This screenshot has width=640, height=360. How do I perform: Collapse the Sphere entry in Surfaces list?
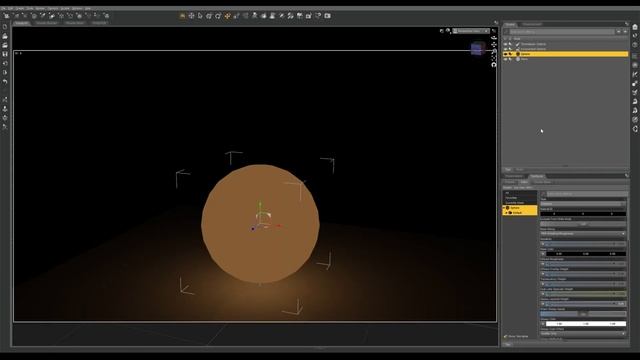click(x=504, y=208)
